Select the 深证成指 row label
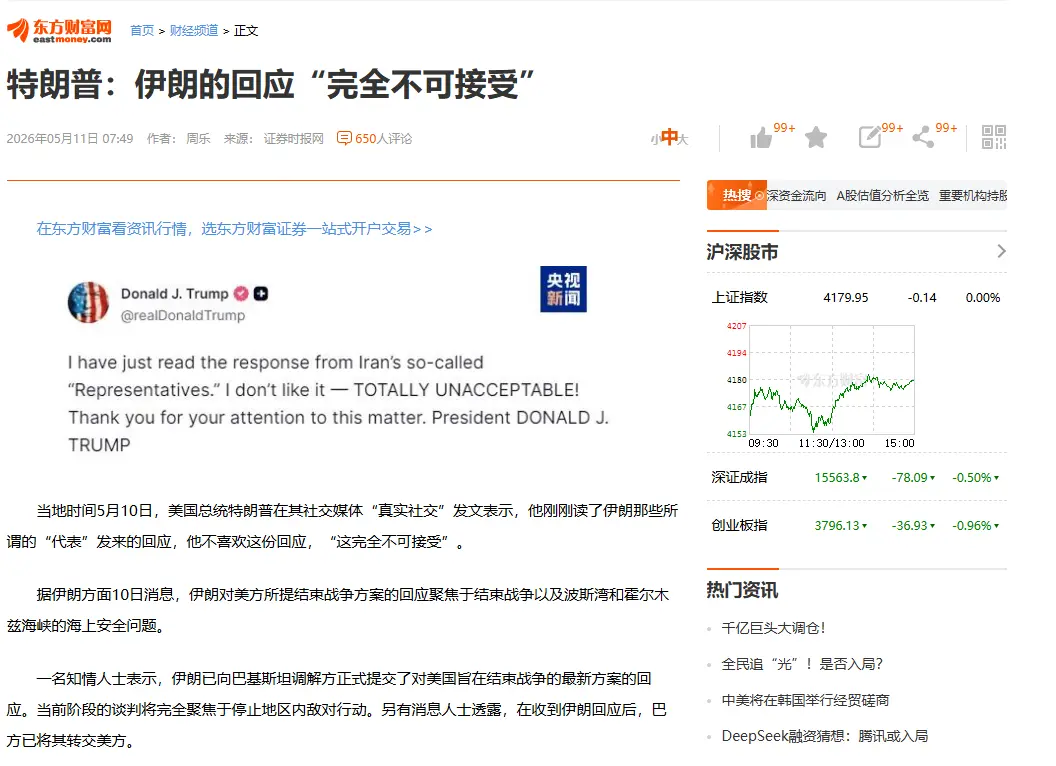 click(x=739, y=477)
